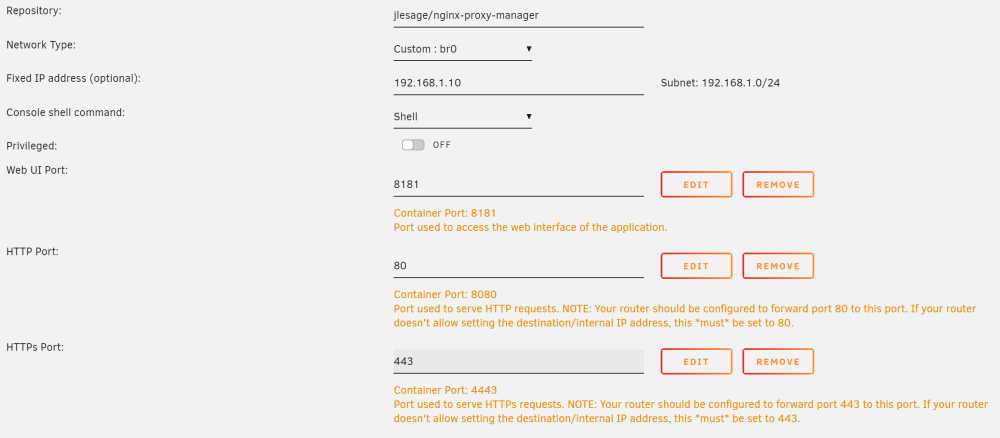Remove the HTTPs Port mapping
This screenshot has width=1000, height=438.
pos(778,361)
